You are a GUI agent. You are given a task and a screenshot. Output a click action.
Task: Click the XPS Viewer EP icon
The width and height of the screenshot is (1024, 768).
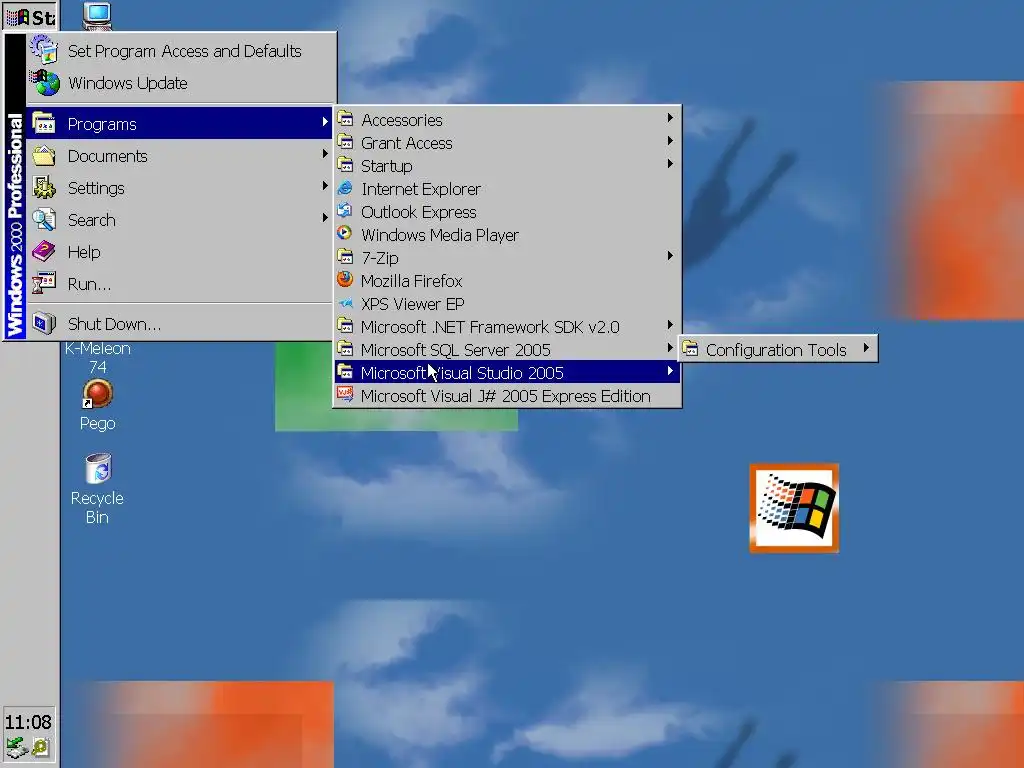tap(345, 303)
